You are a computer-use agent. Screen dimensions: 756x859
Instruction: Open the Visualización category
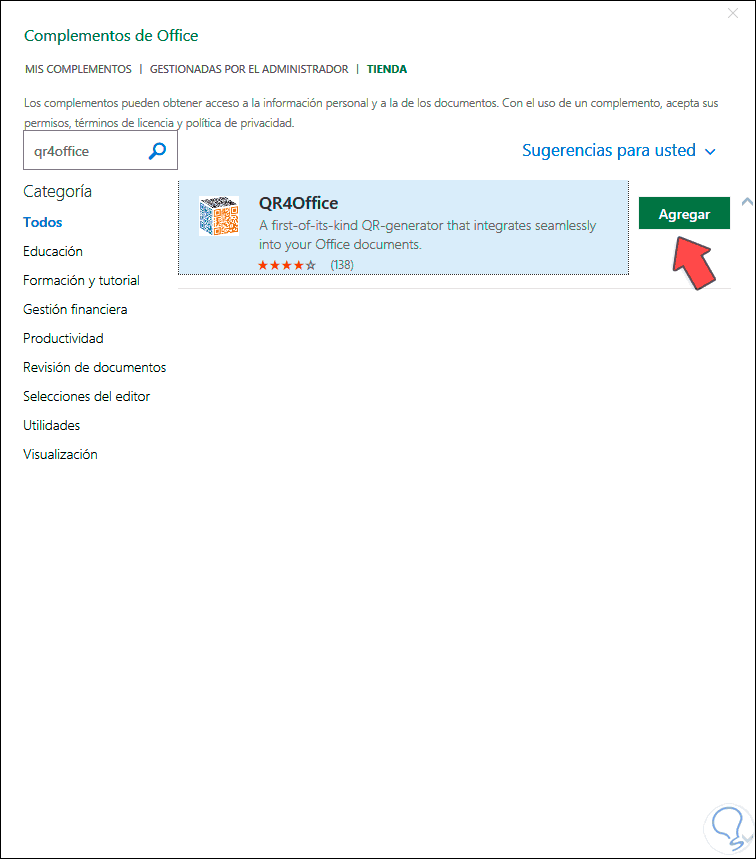(x=60, y=455)
